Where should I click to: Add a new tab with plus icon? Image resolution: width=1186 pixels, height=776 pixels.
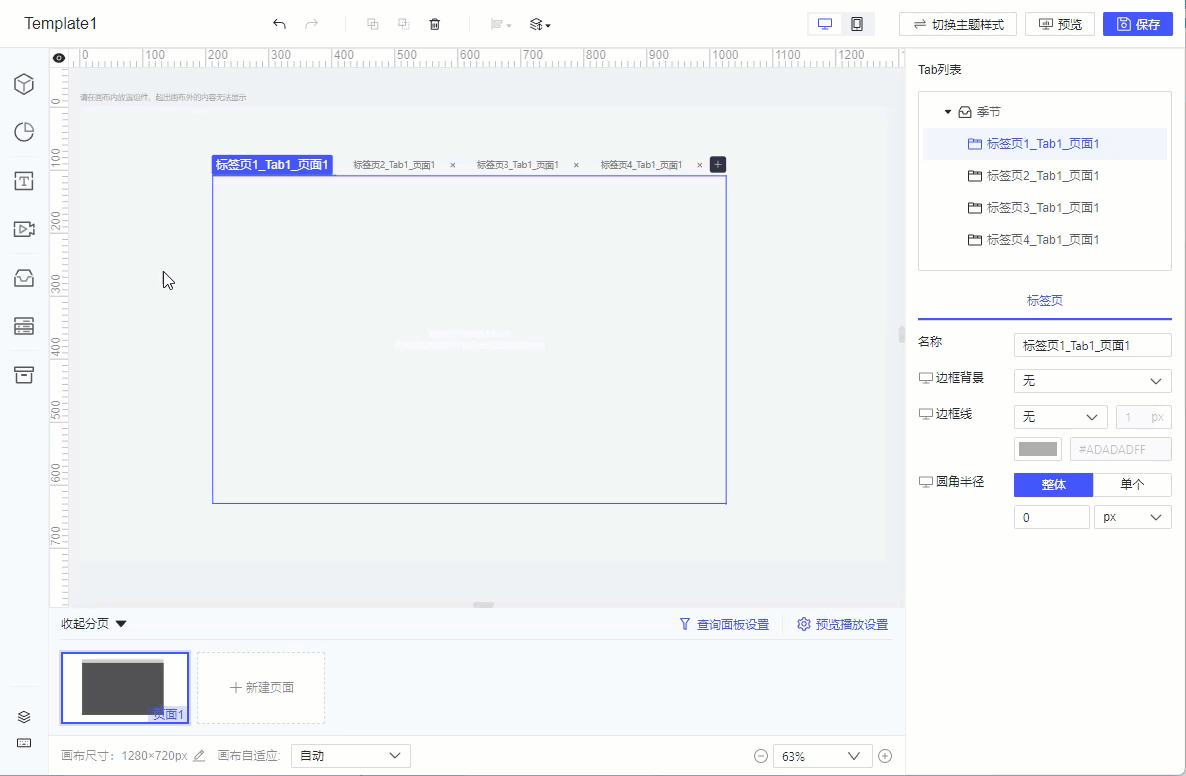pos(717,165)
